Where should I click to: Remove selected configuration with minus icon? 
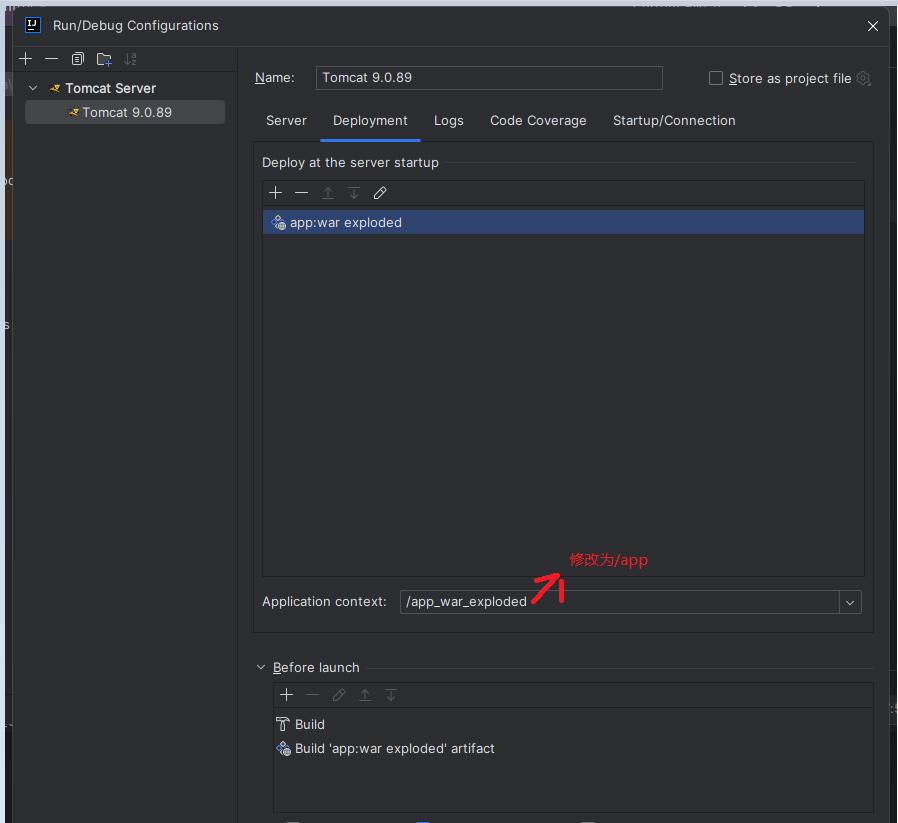click(x=52, y=59)
